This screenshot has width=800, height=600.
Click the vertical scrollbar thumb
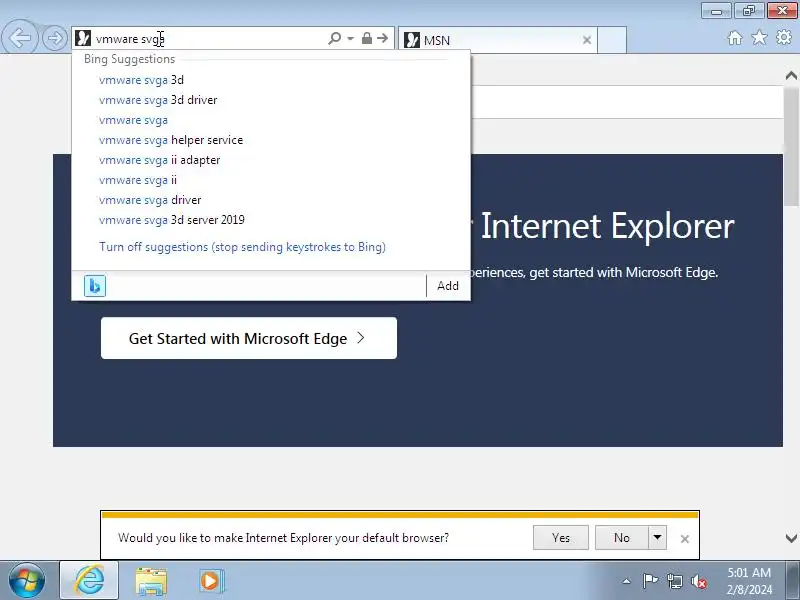[791, 145]
